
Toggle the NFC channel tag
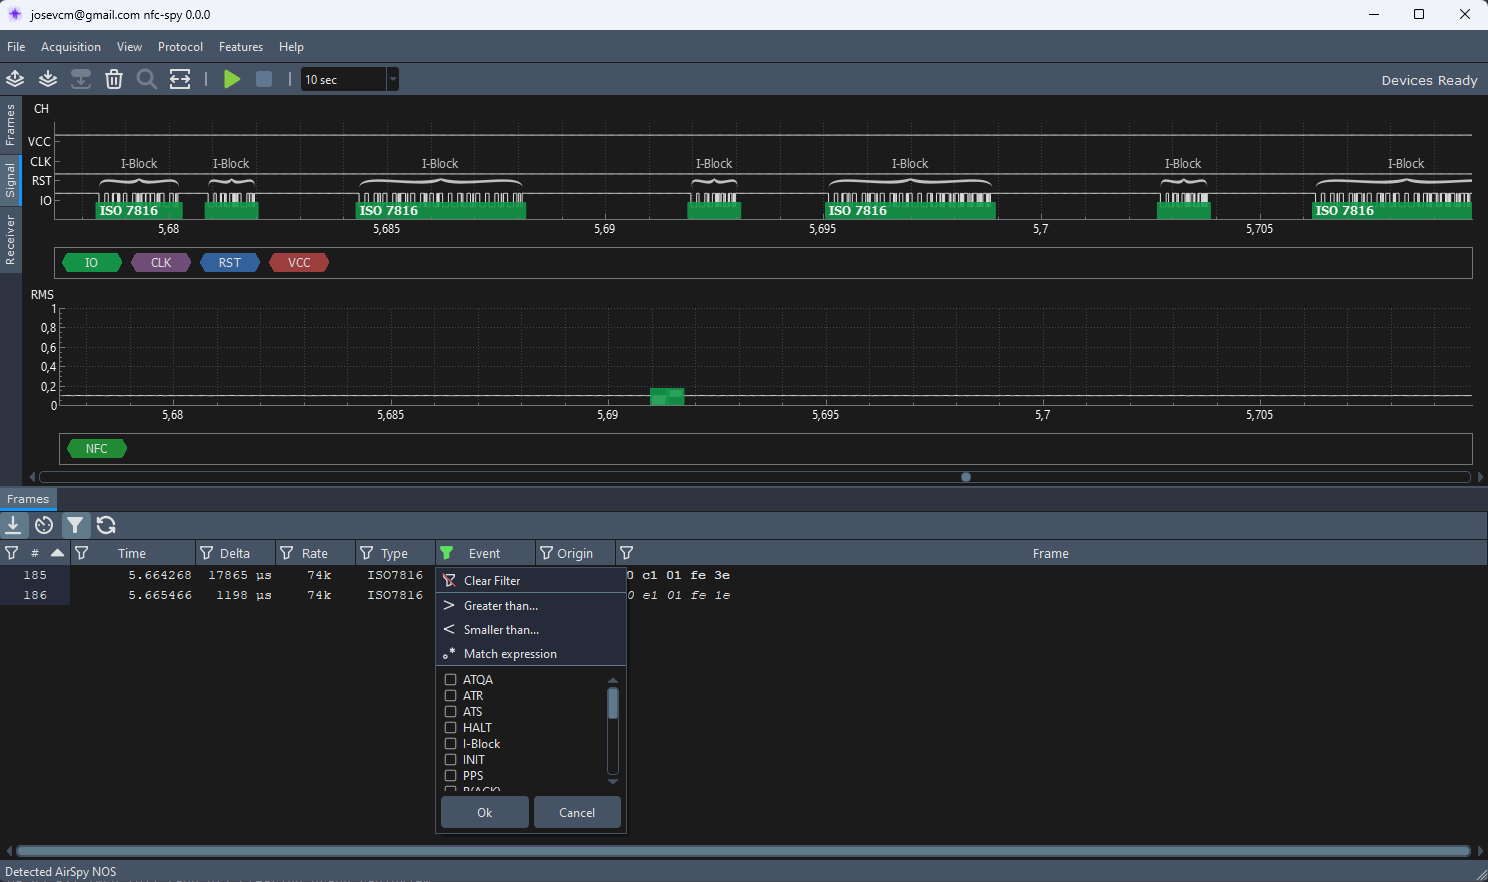click(x=97, y=449)
